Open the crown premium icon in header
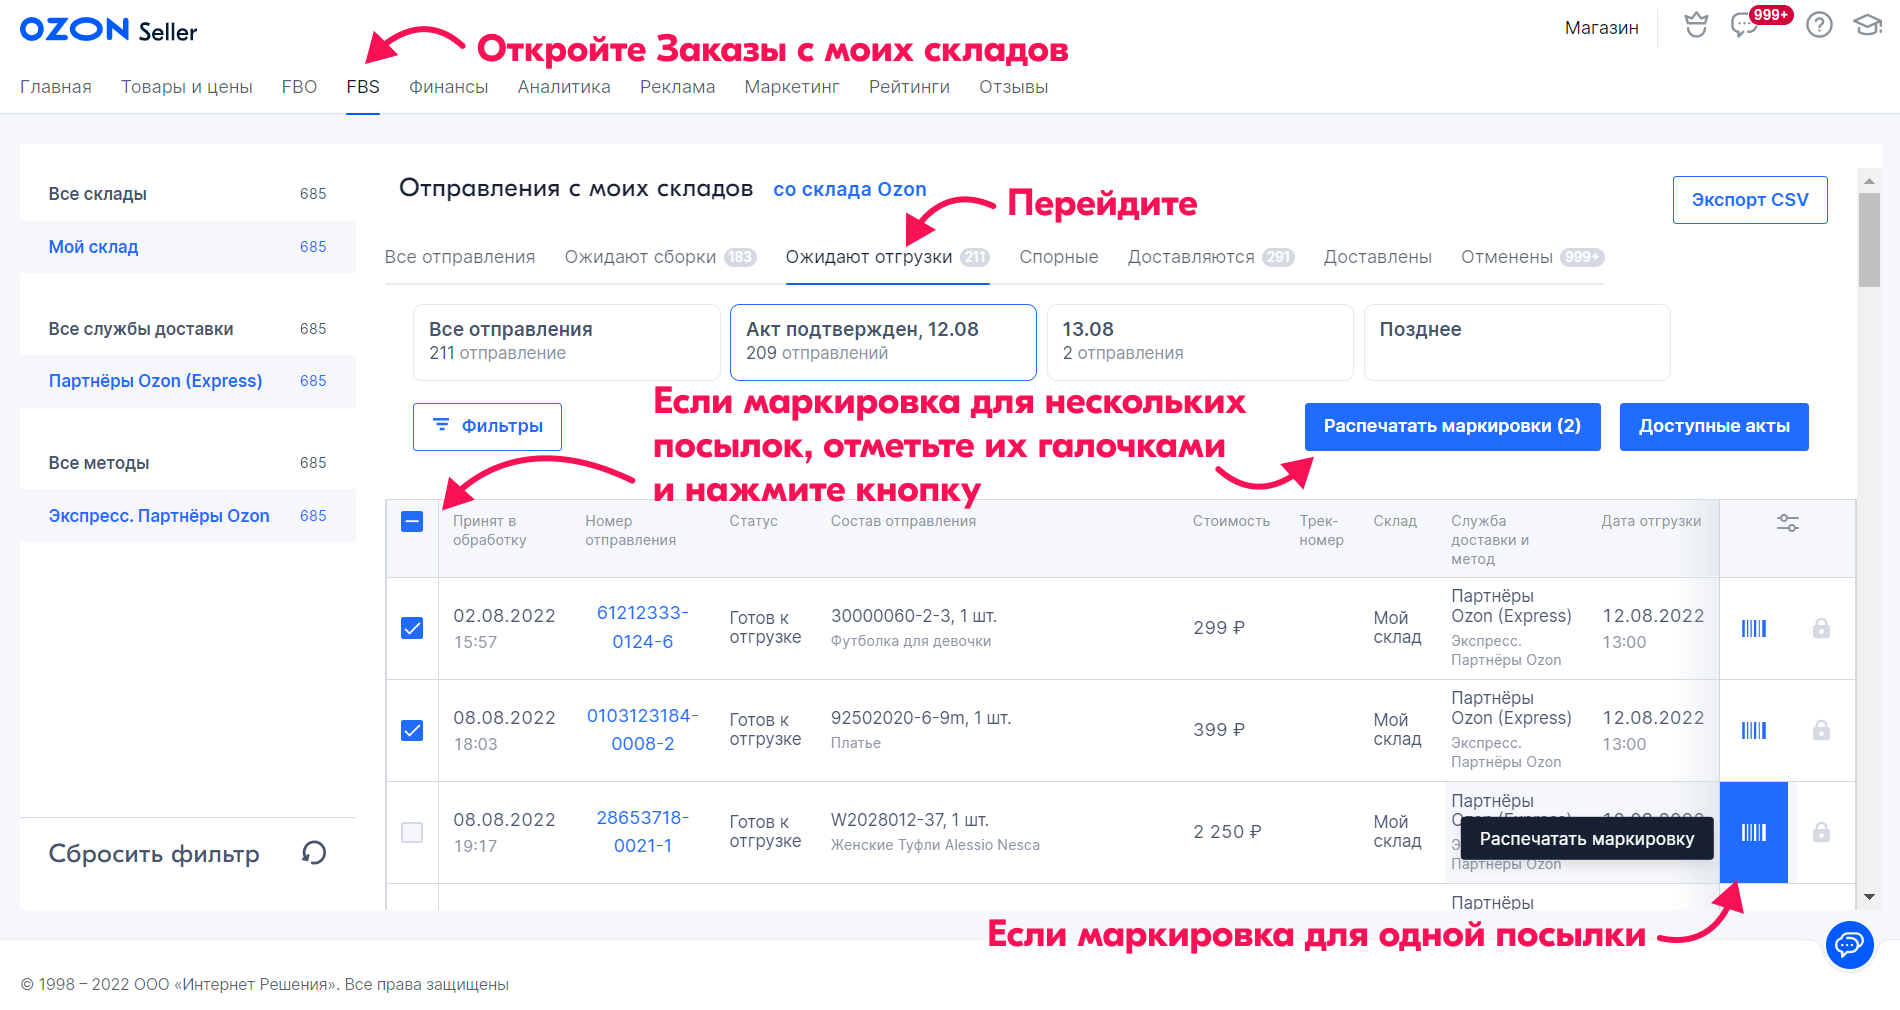1900x1010 pixels. click(x=1696, y=25)
